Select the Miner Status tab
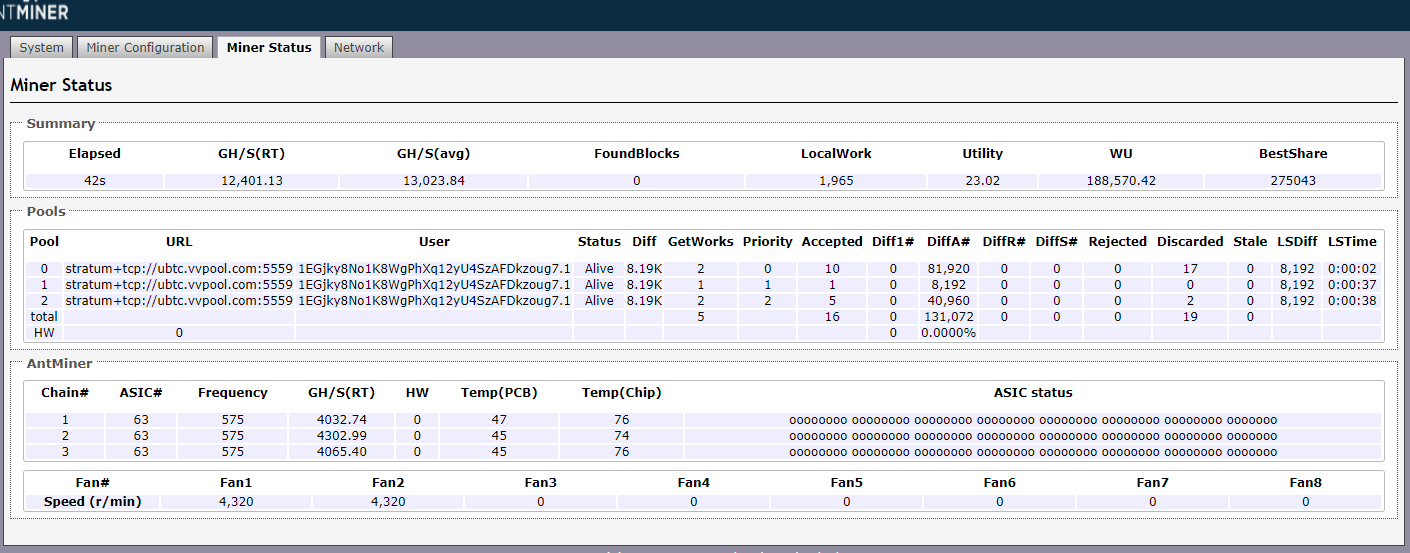 [269, 47]
